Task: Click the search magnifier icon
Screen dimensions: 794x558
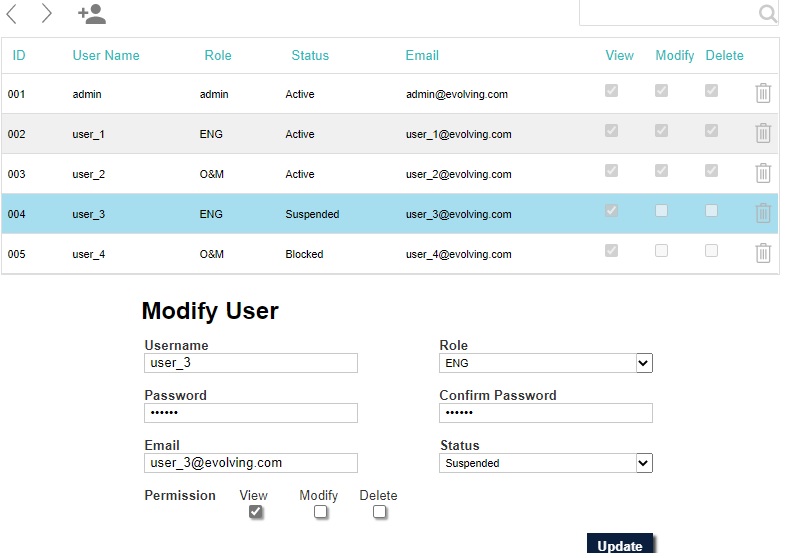Action: click(767, 13)
